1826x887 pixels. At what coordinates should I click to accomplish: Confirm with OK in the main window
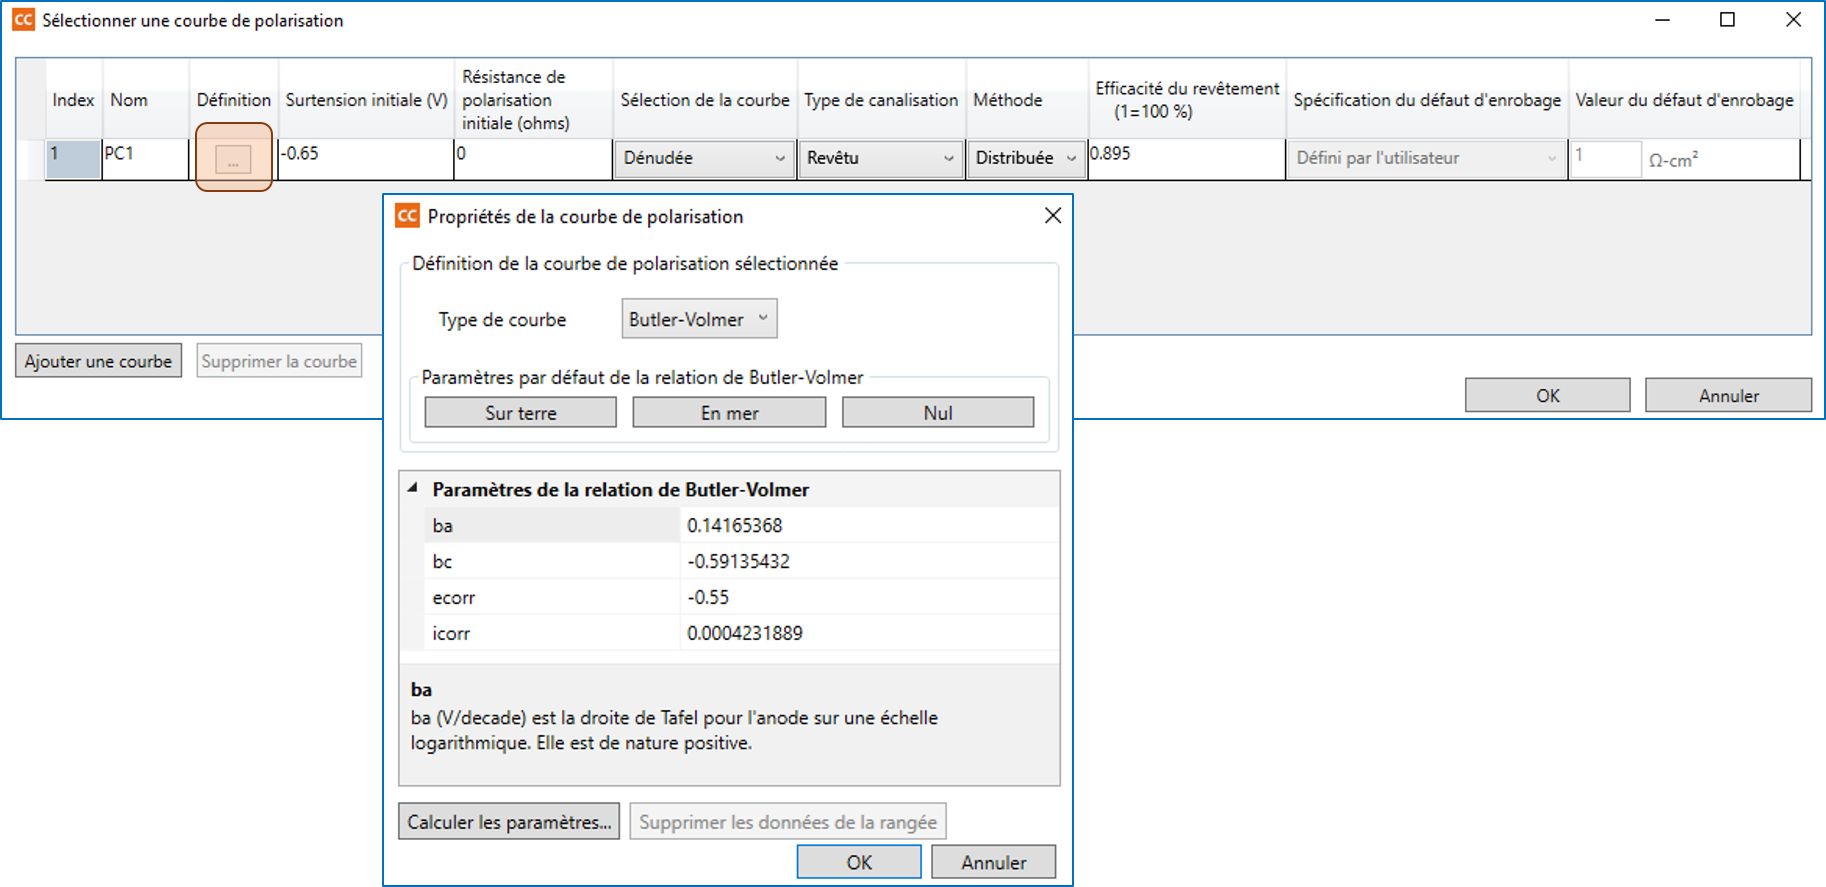click(1547, 395)
